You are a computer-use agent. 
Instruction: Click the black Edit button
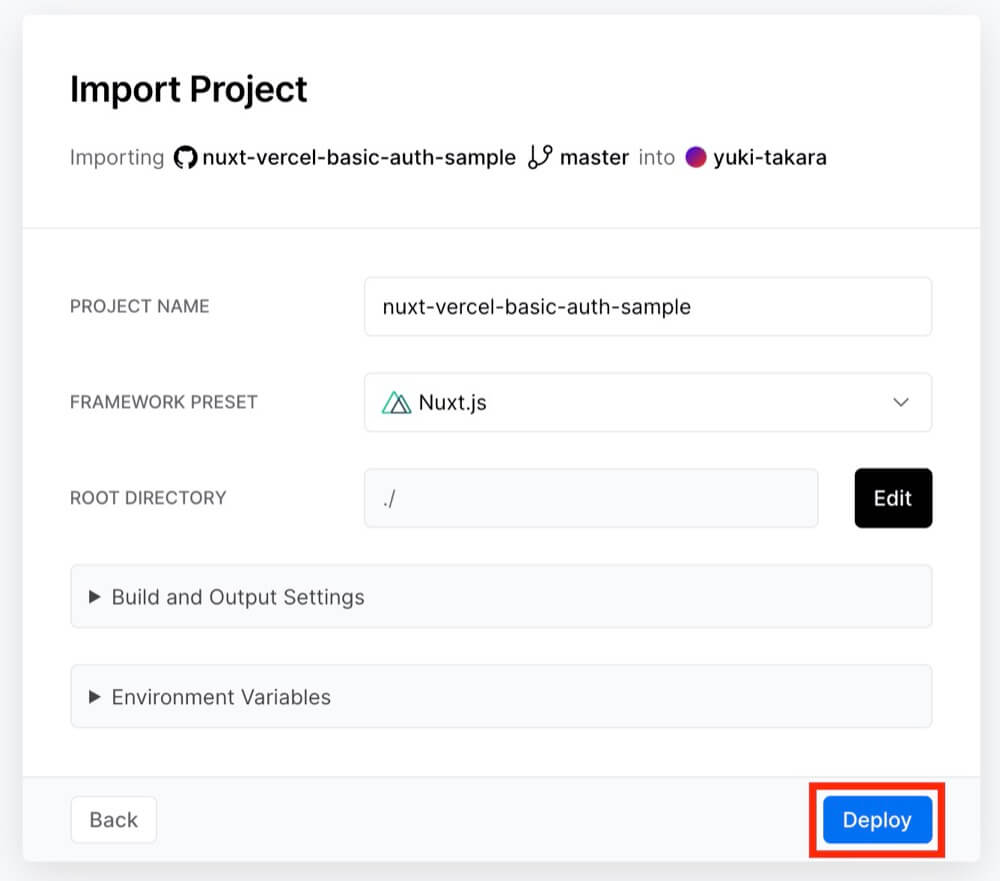(893, 498)
